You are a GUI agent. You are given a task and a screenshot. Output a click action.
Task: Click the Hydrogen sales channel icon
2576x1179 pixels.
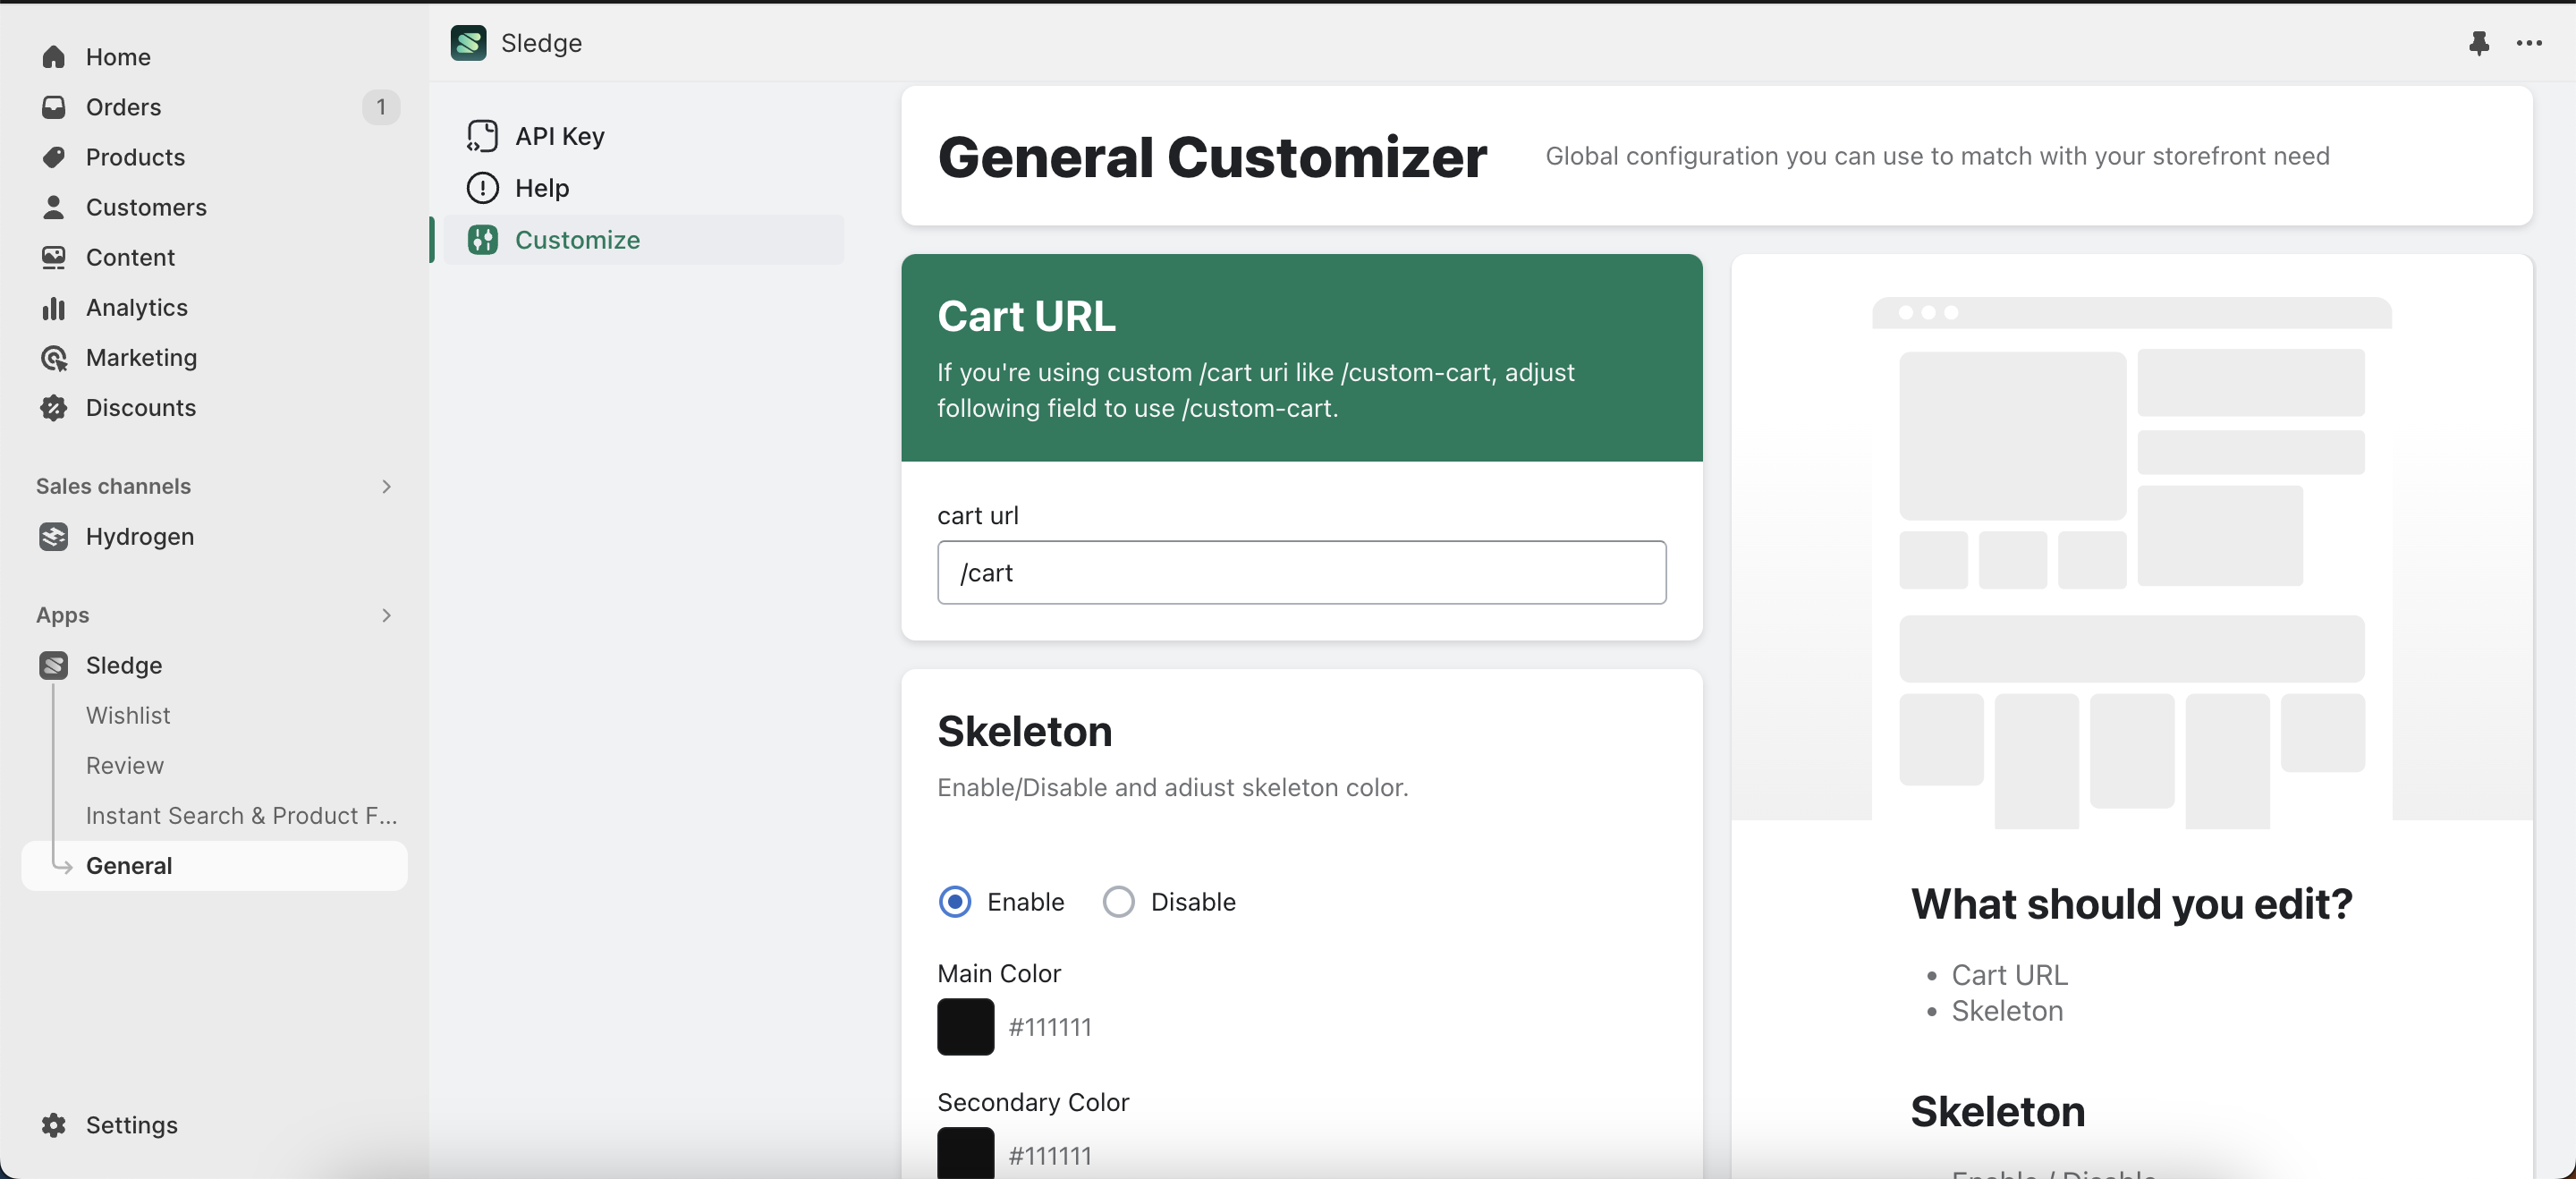[x=54, y=537]
